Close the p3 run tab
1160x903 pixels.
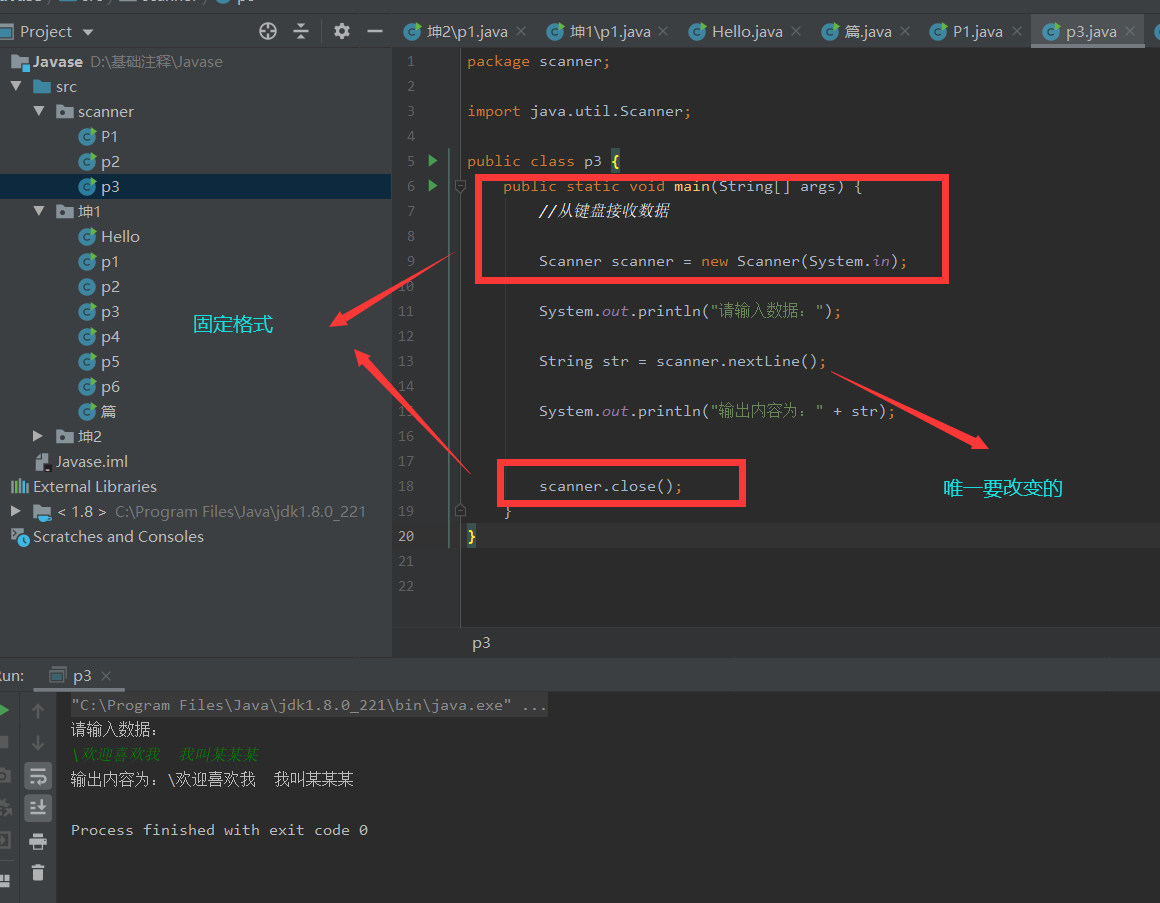(106, 676)
